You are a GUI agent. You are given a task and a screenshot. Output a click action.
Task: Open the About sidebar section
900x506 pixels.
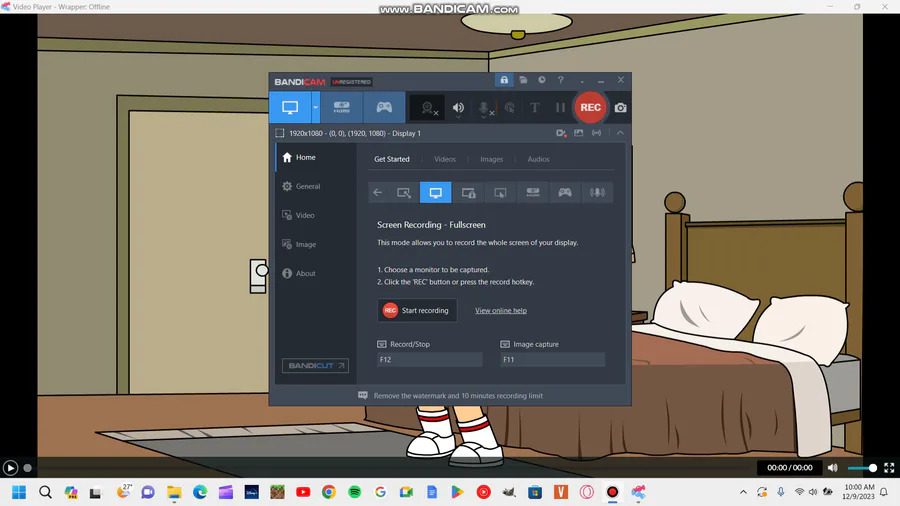coord(316,274)
